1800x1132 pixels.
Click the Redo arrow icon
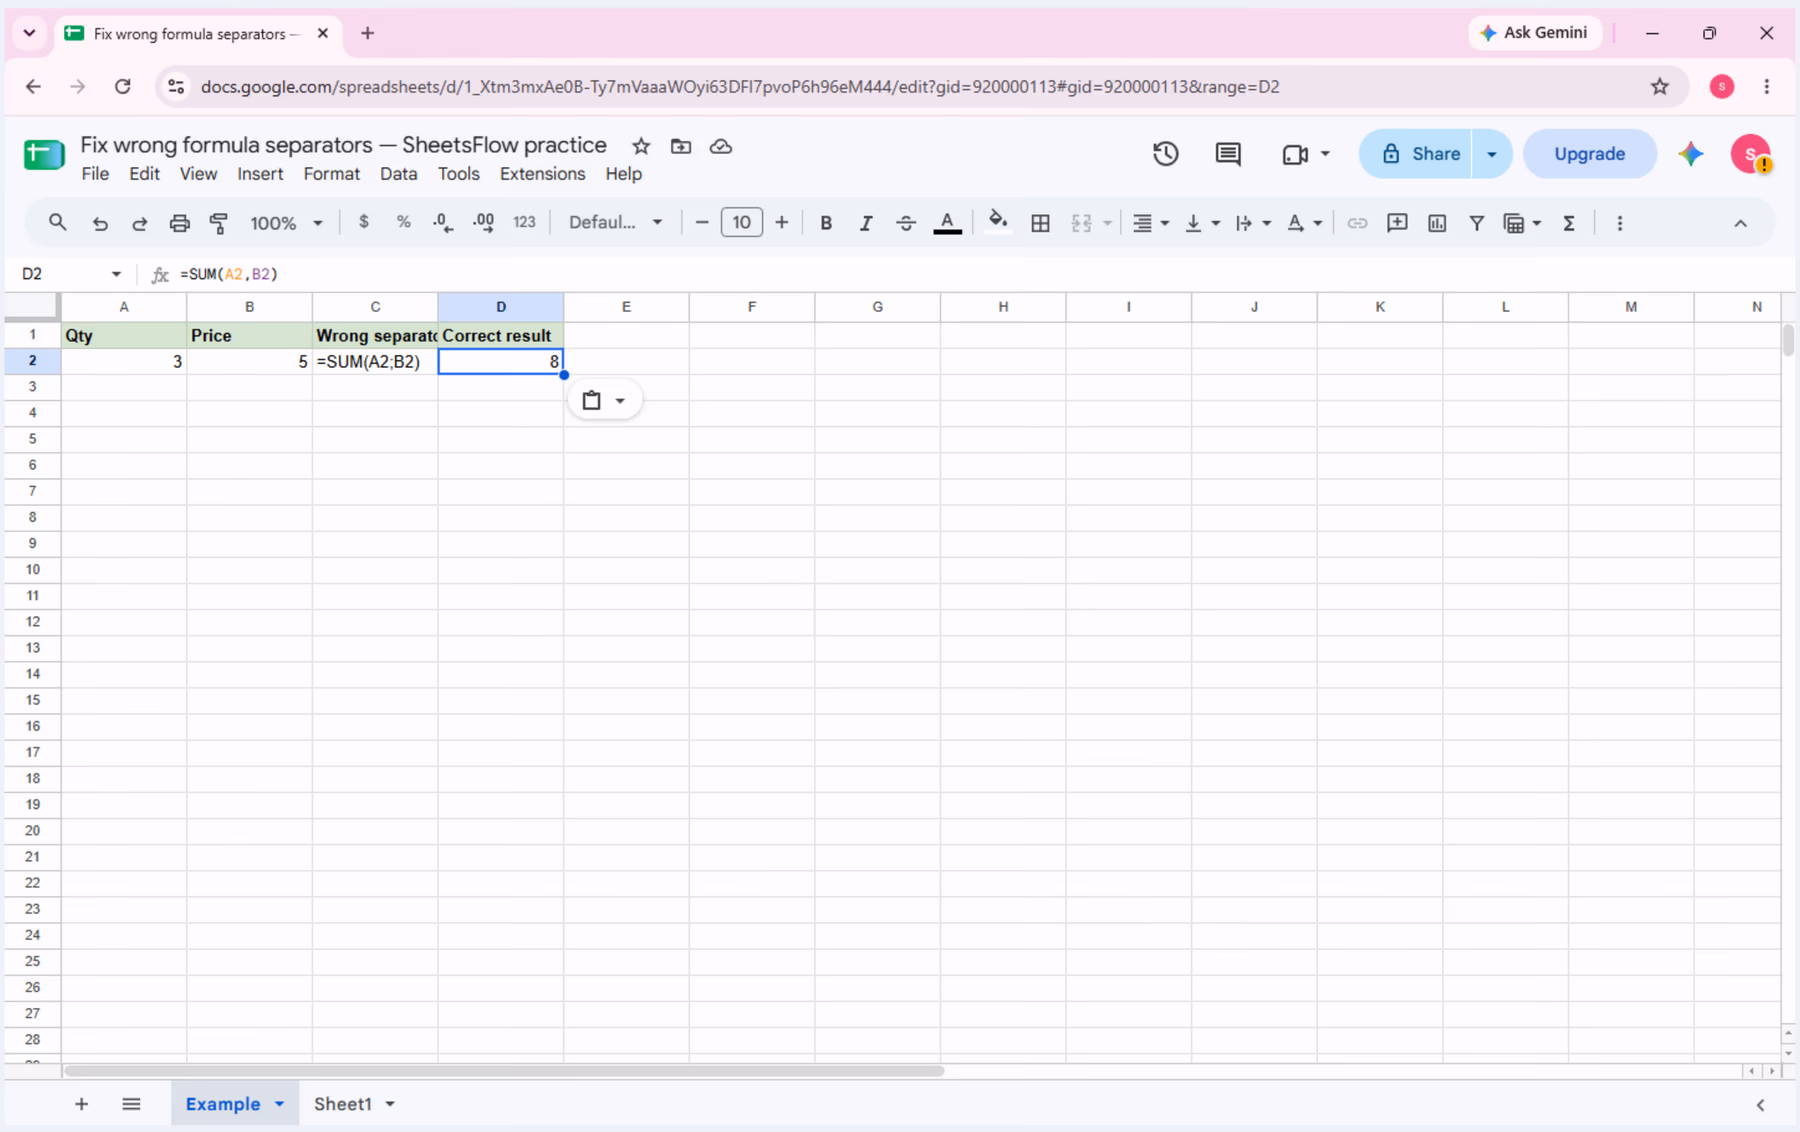pos(139,223)
